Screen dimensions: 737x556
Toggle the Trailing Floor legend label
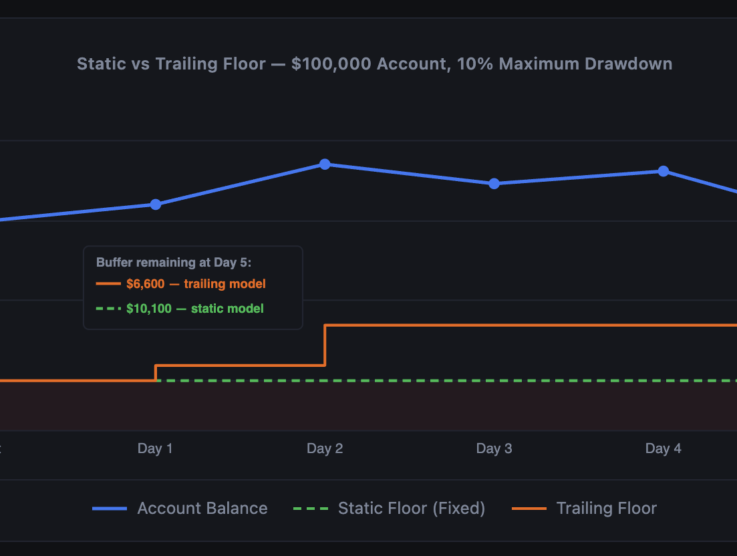coord(606,508)
